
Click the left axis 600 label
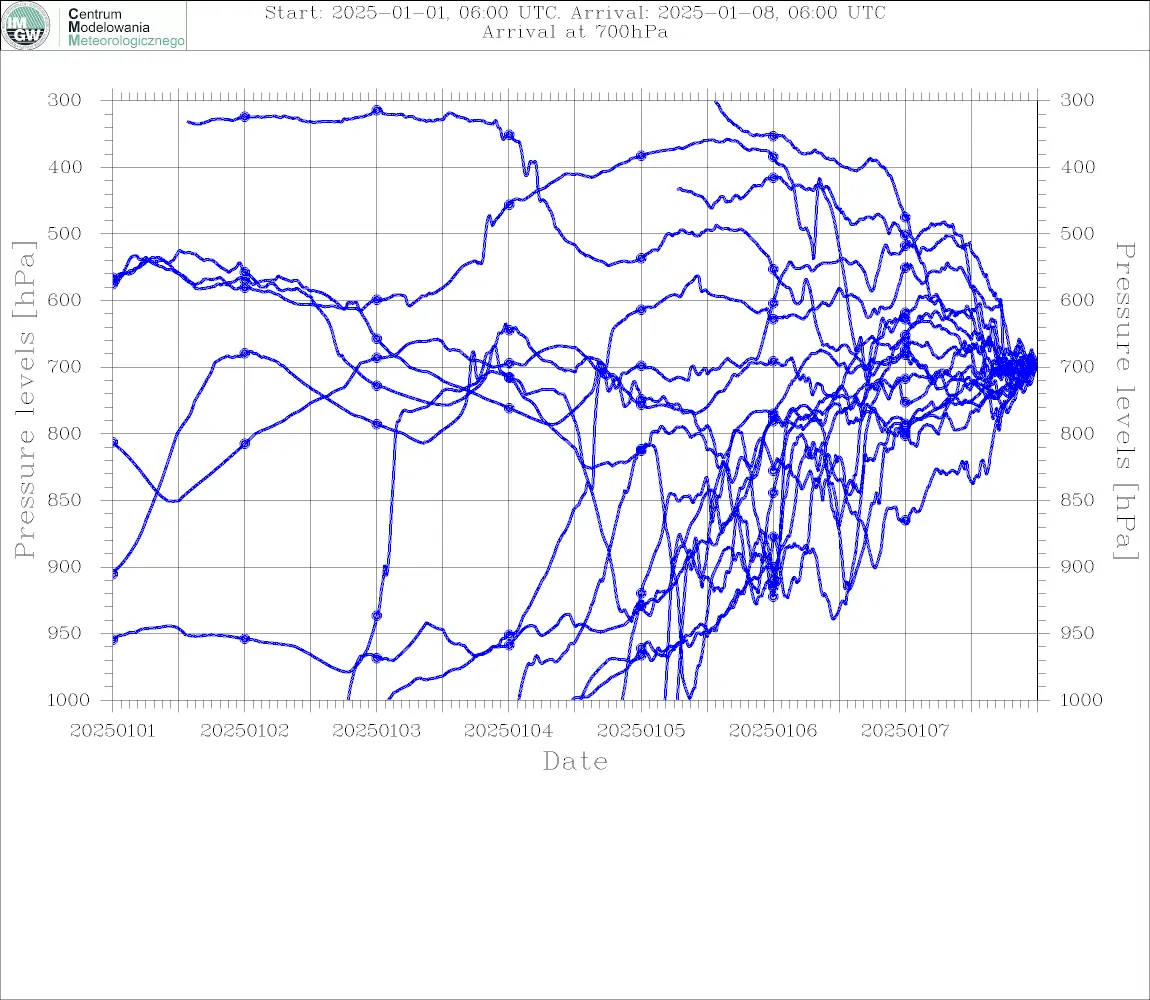pos(65,300)
